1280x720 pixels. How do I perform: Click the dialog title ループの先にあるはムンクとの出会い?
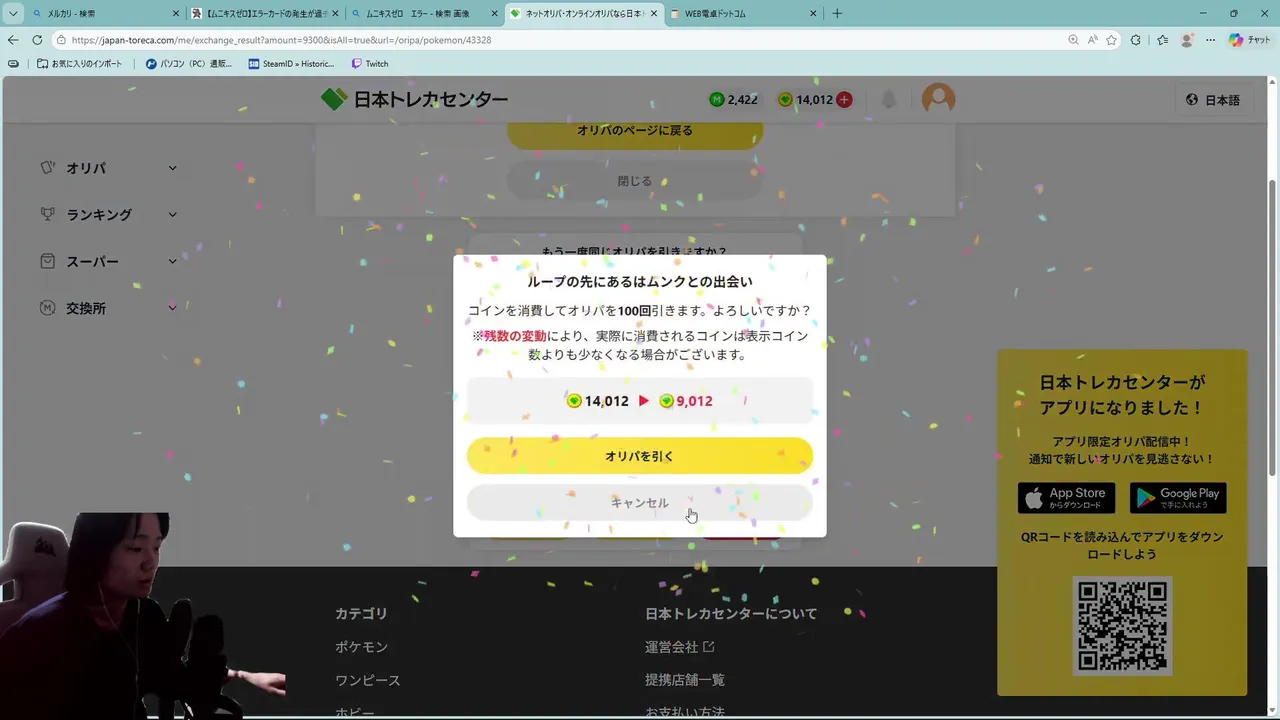click(640, 282)
